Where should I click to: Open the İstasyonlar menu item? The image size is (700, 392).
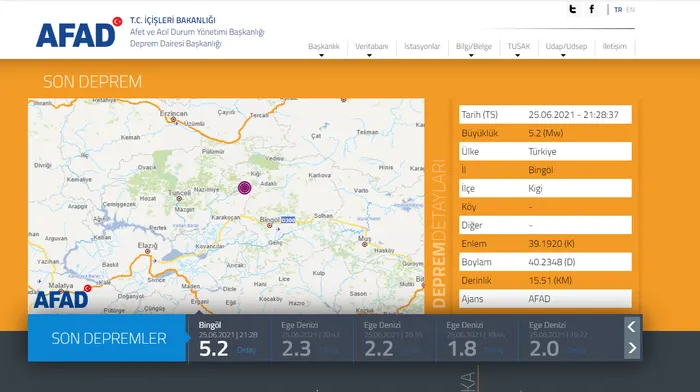422,46
